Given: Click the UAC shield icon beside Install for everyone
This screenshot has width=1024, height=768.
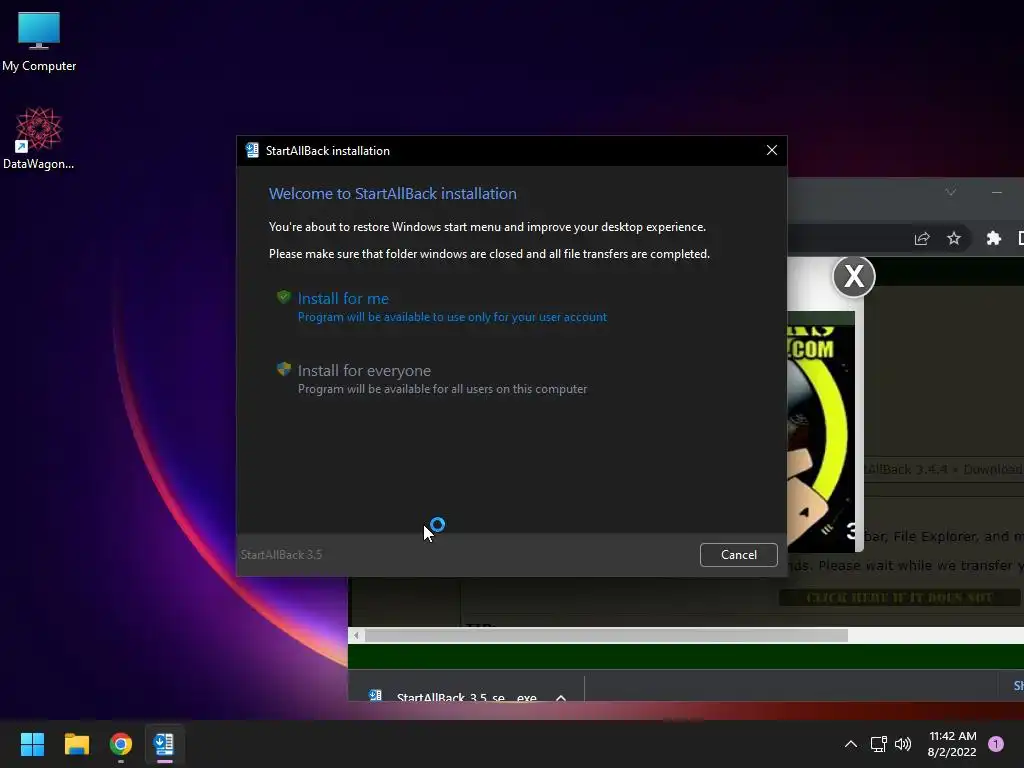Looking at the screenshot, I should (x=283, y=369).
